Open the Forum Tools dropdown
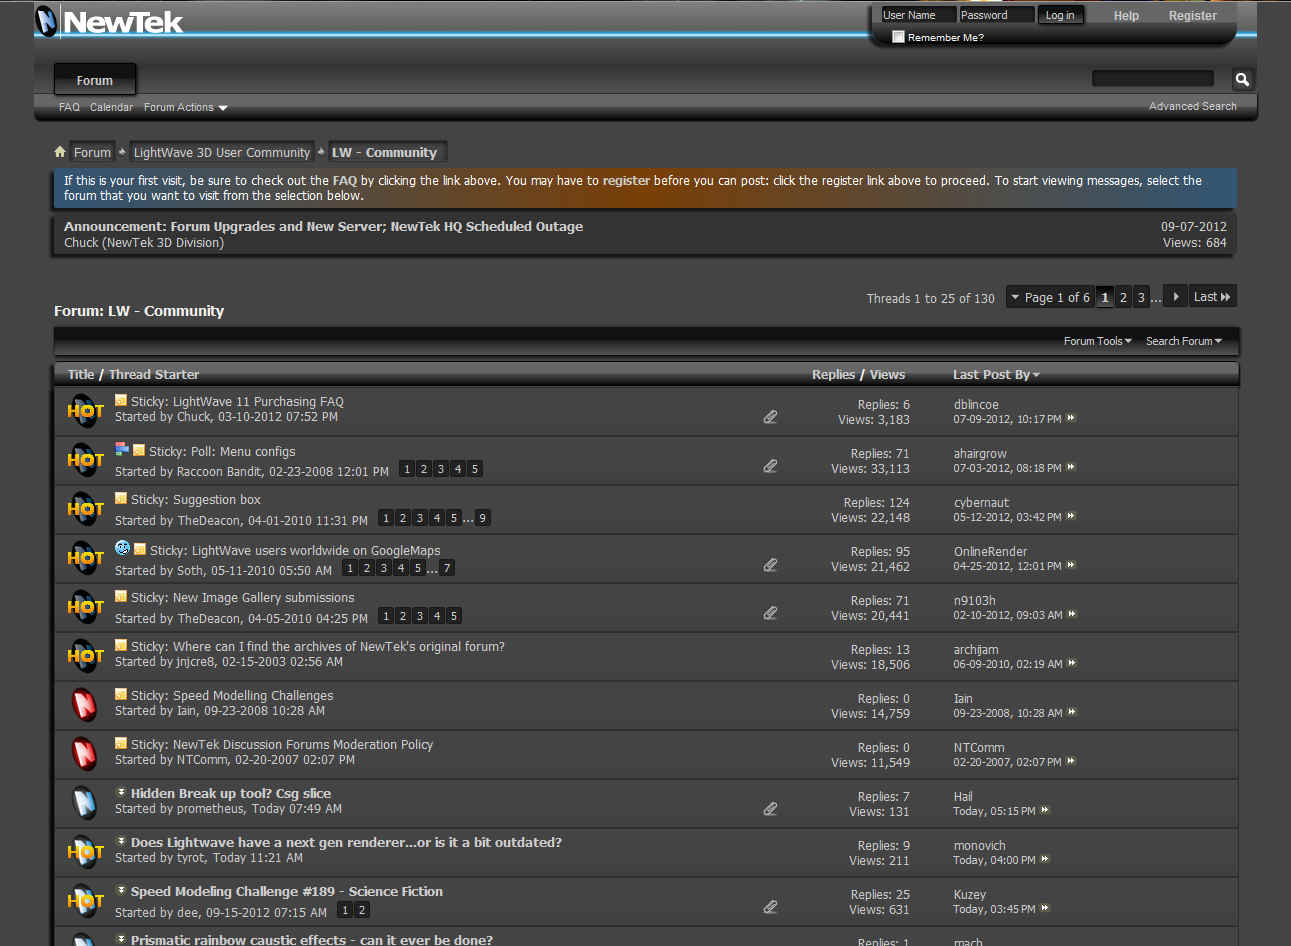This screenshot has height=946, width=1291. click(1097, 341)
